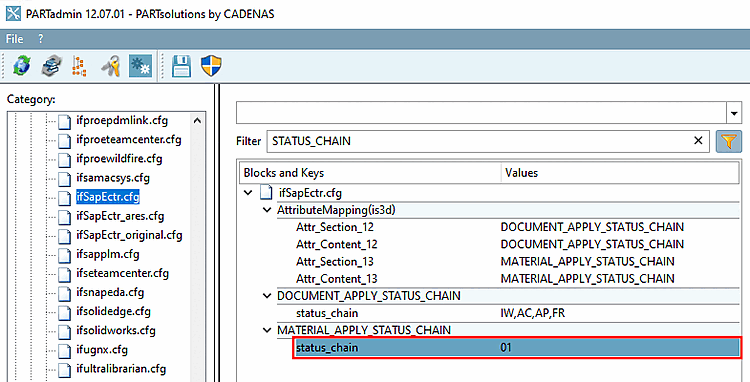Collapse the AttributeMapping(is3d) block
Viewport: 750px width, 382px height.
pyautogui.click(x=267, y=210)
